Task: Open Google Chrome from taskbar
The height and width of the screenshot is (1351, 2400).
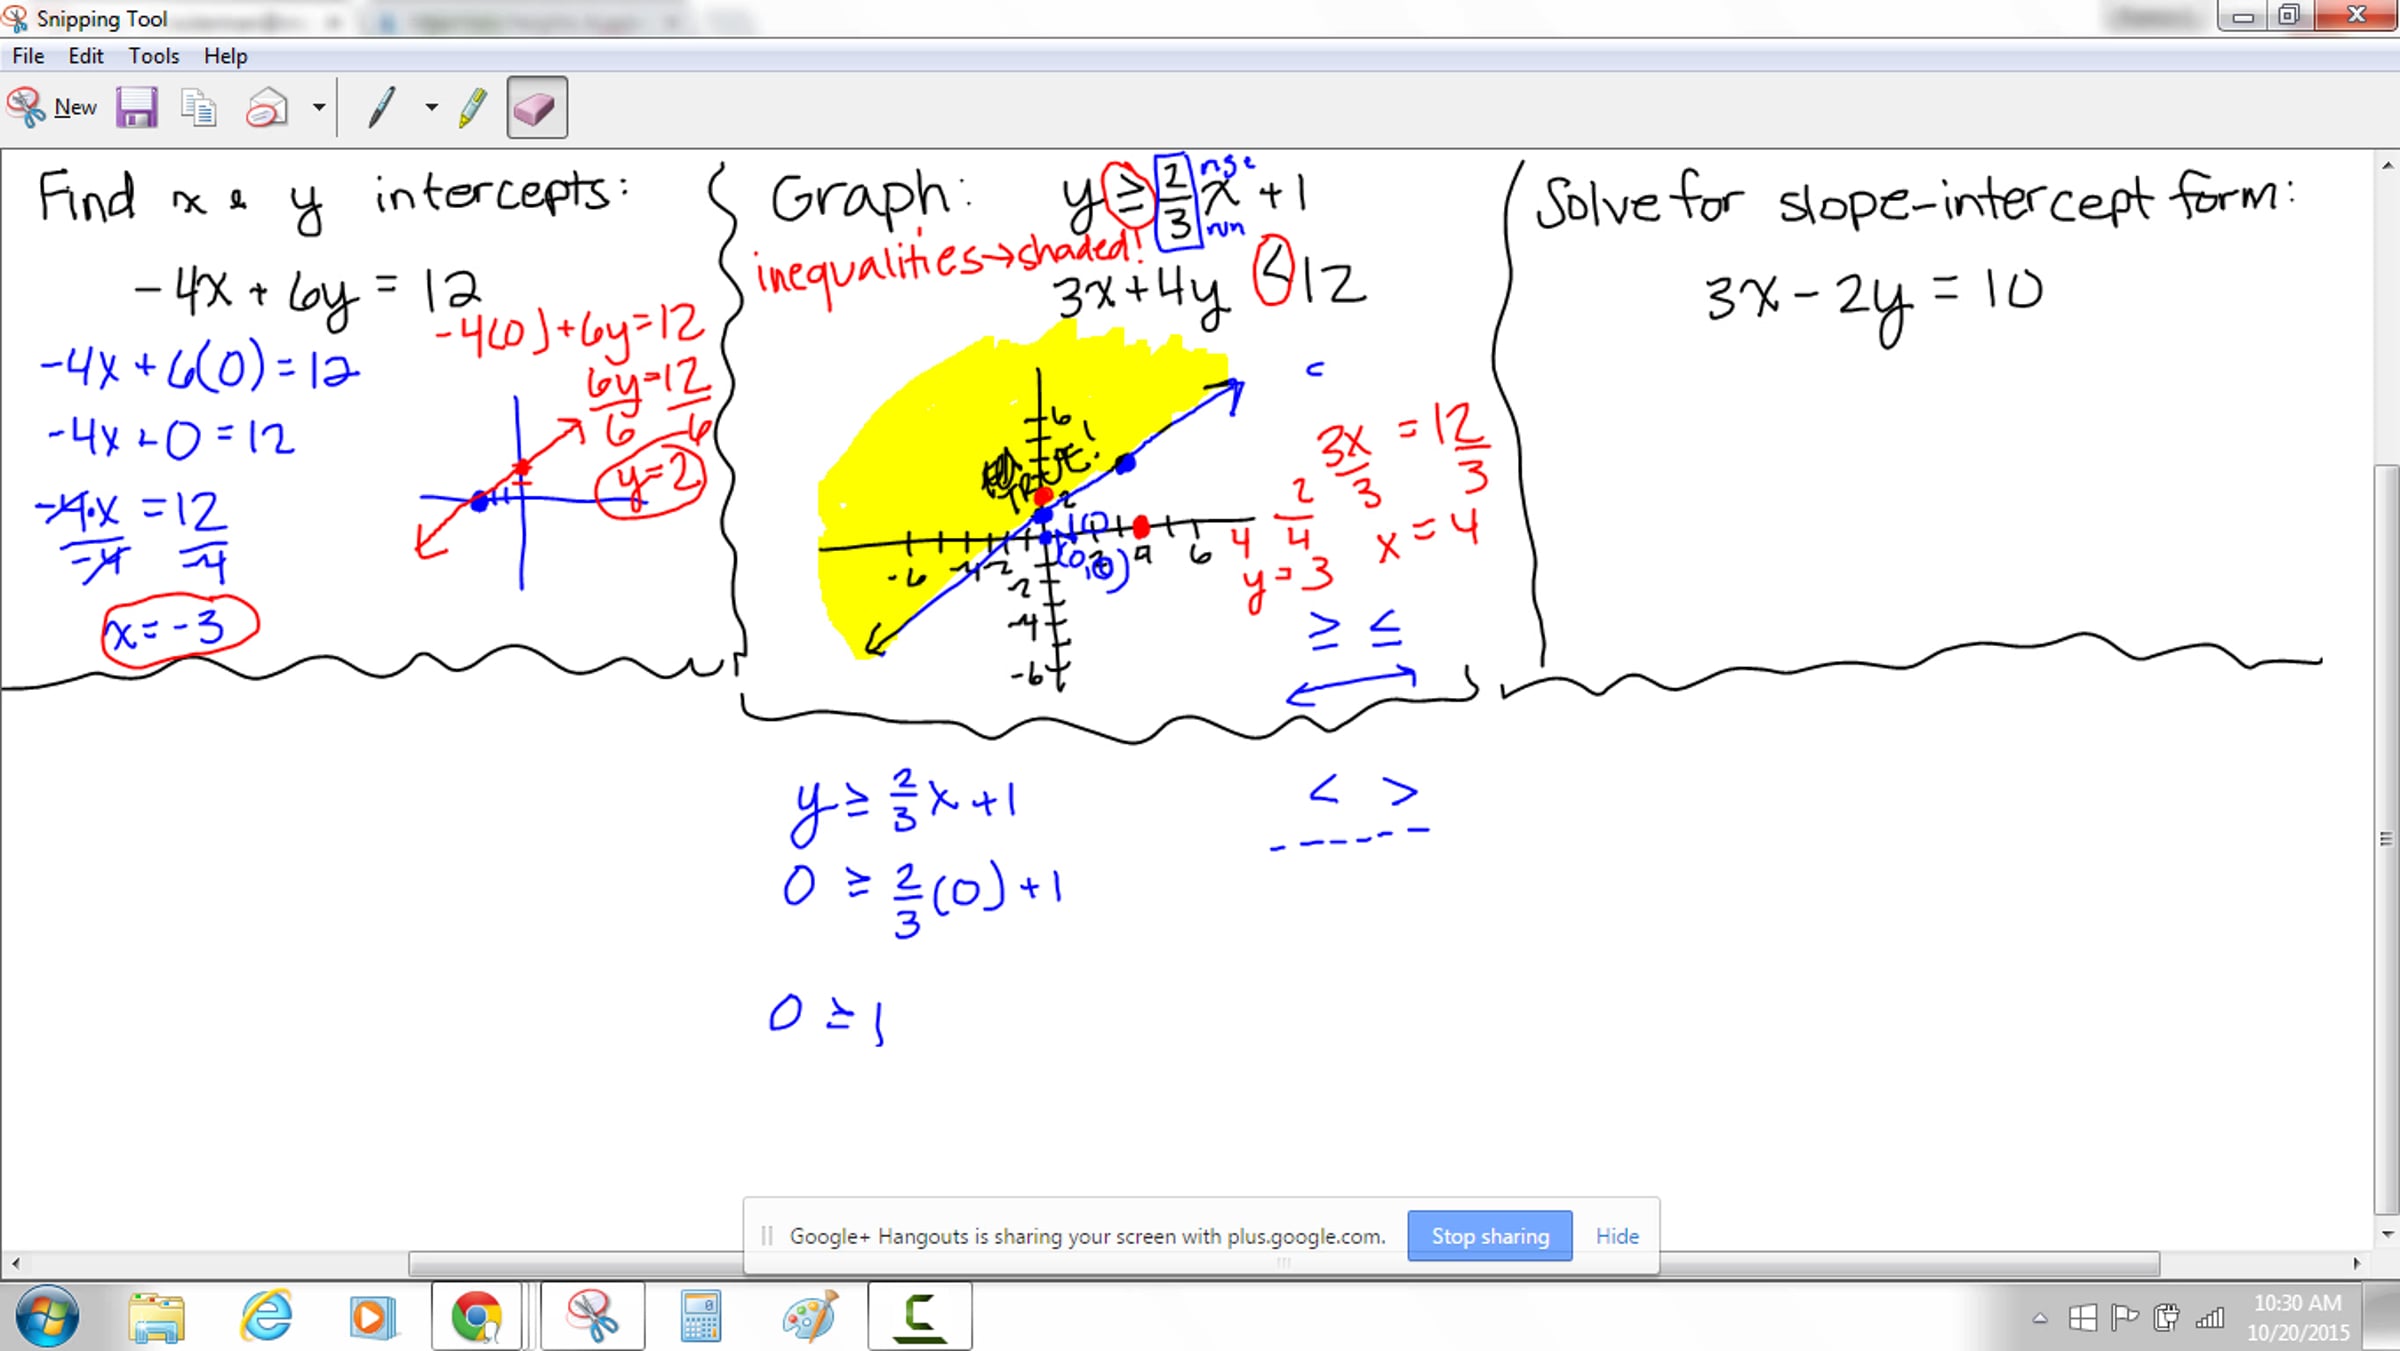Action: click(476, 1316)
